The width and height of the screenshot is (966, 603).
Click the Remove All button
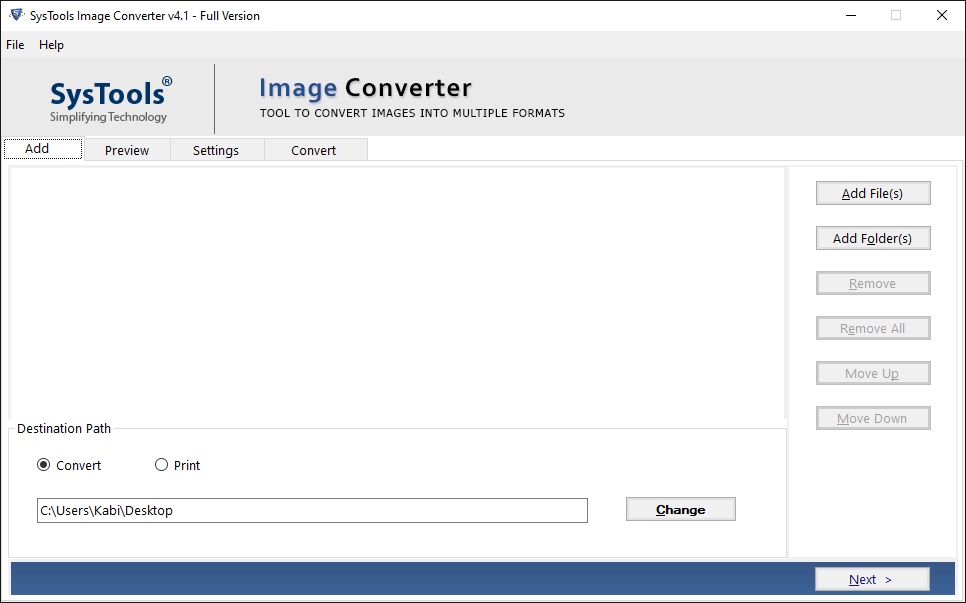click(x=872, y=328)
